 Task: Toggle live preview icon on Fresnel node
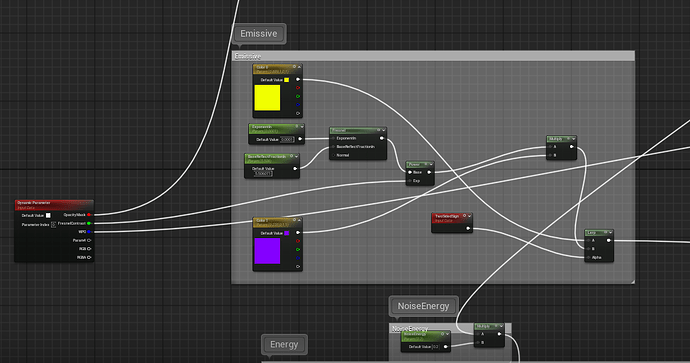click(378, 130)
